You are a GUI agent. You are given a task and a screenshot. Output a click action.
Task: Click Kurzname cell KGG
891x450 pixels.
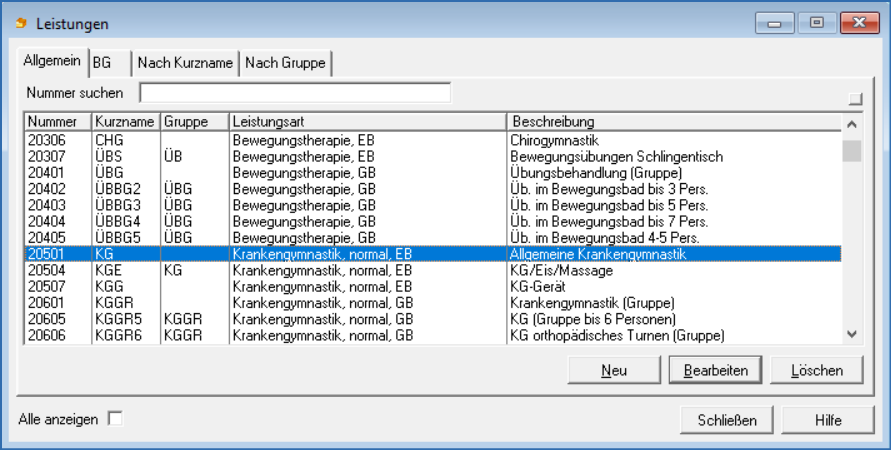(109, 286)
